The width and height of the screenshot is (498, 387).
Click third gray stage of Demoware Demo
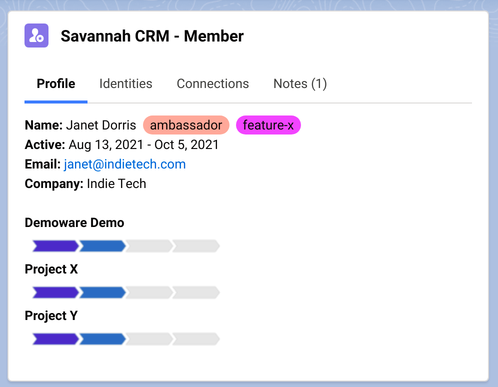pos(149,246)
